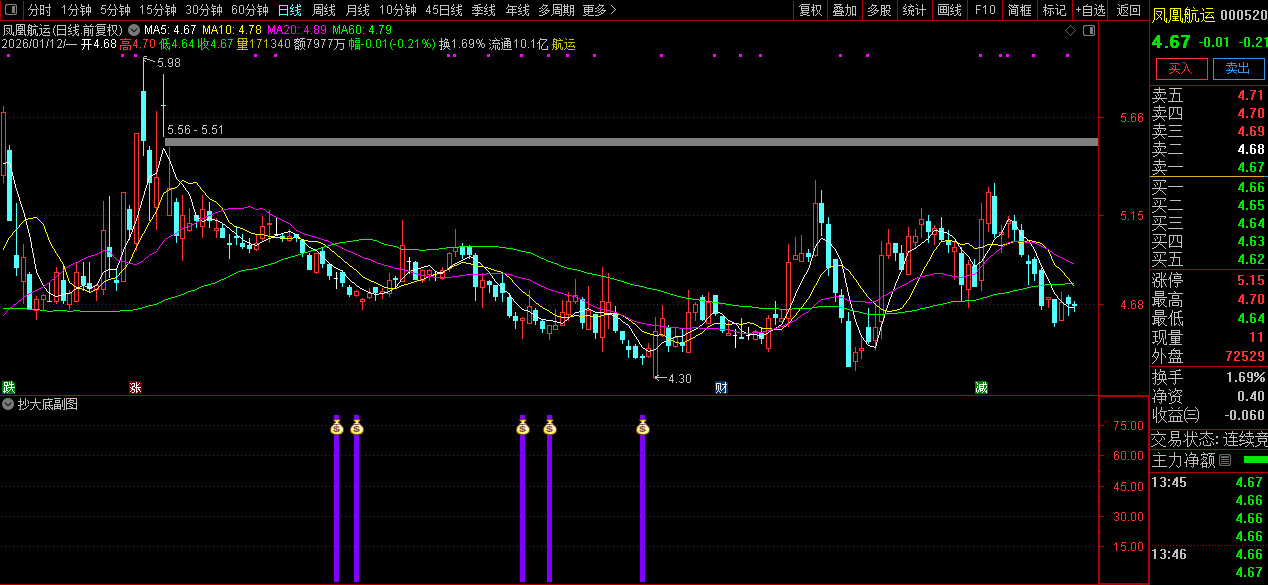
Task: Click the diamond icon above the chart
Action: pos(1070,31)
